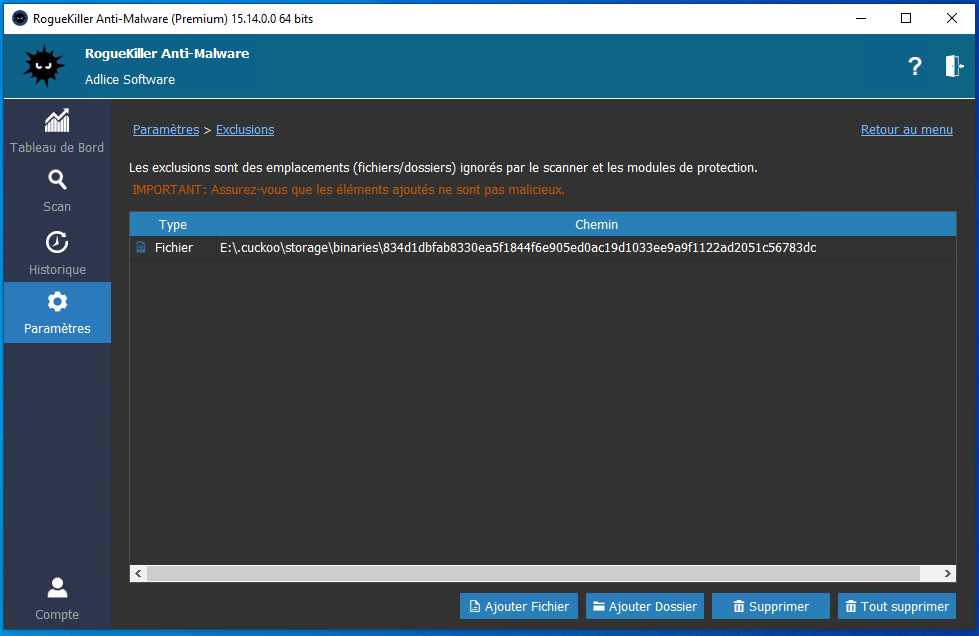Click the Tout supprimer button
979x636 pixels.
[896, 606]
